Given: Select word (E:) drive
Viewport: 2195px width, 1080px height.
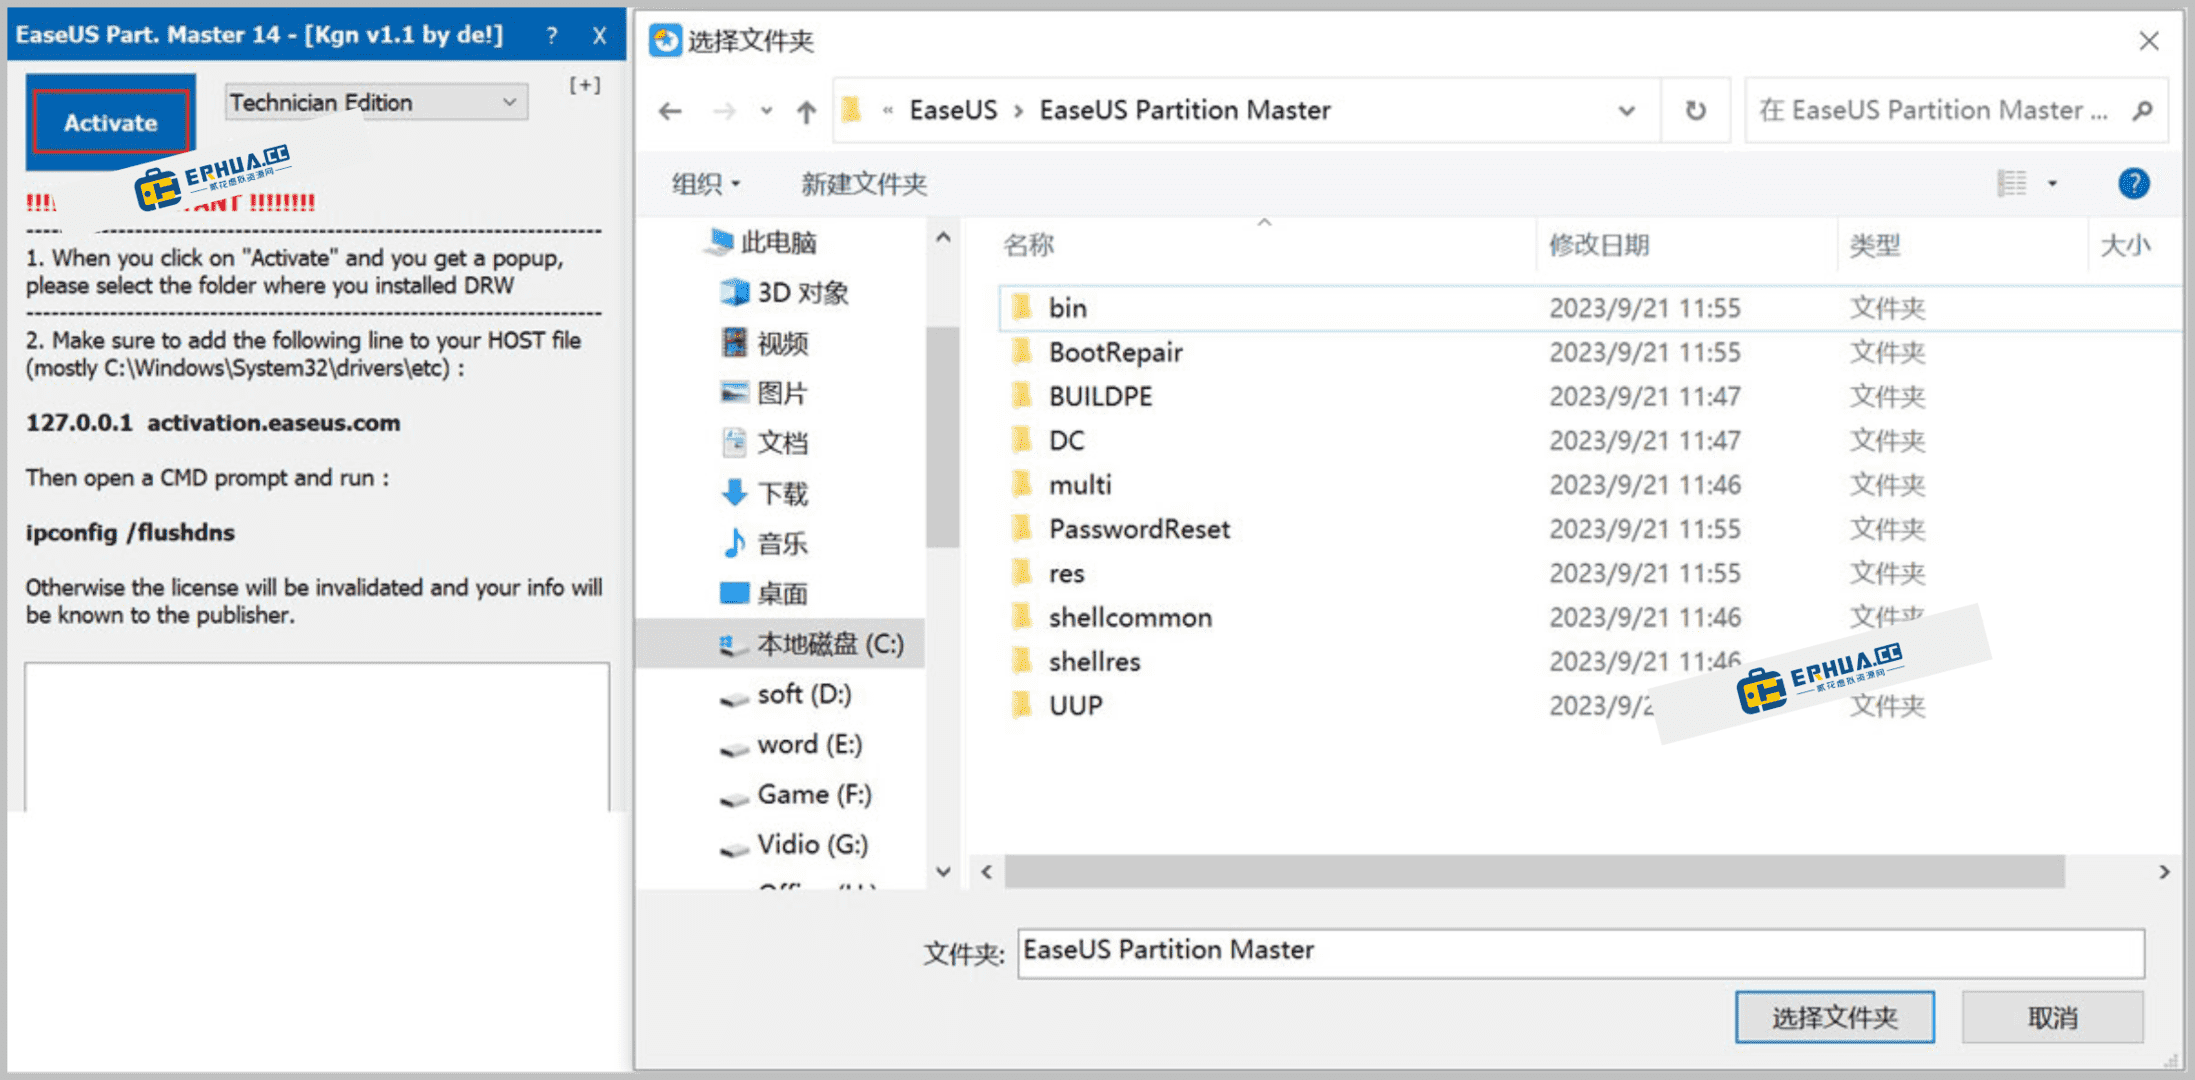Looking at the screenshot, I should [791, 744].
